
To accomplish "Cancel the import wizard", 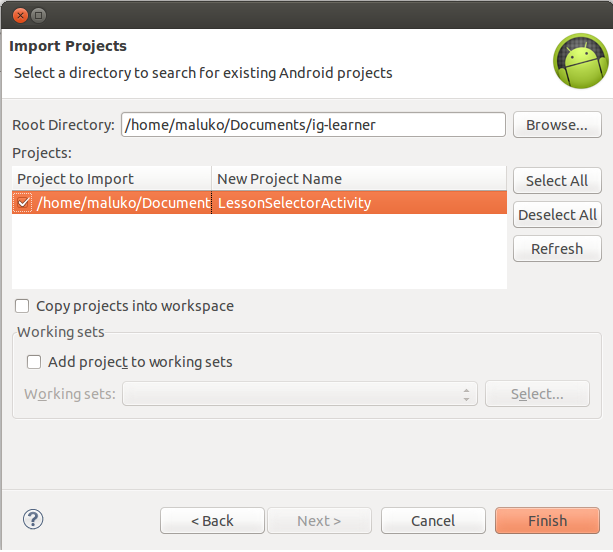I will click(433, 521).
